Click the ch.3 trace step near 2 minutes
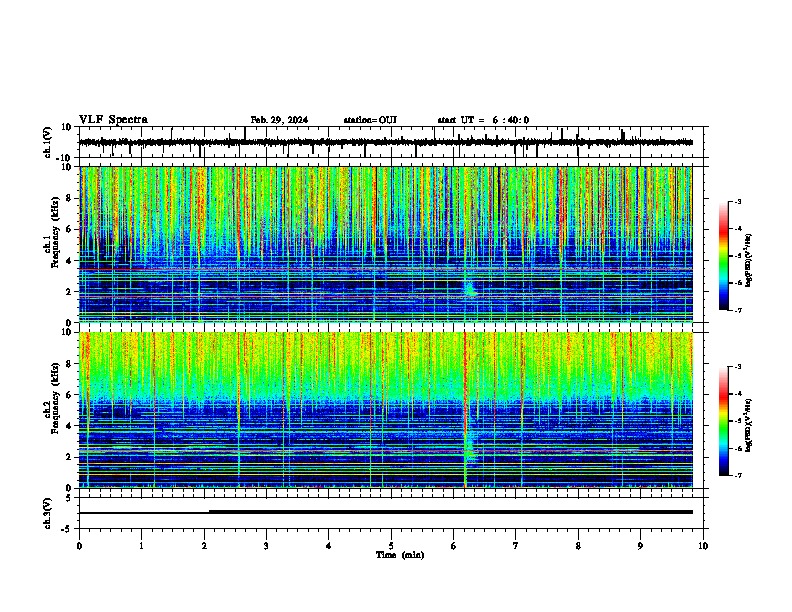 tap(209, 512)
